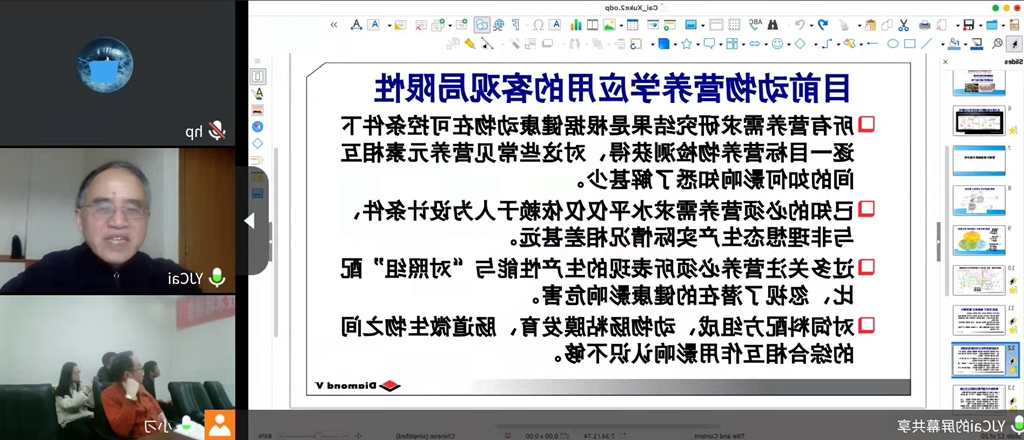1024x440 pixels.
Task: Select the Rectangle drawing tool
Action: click(910, 44)
